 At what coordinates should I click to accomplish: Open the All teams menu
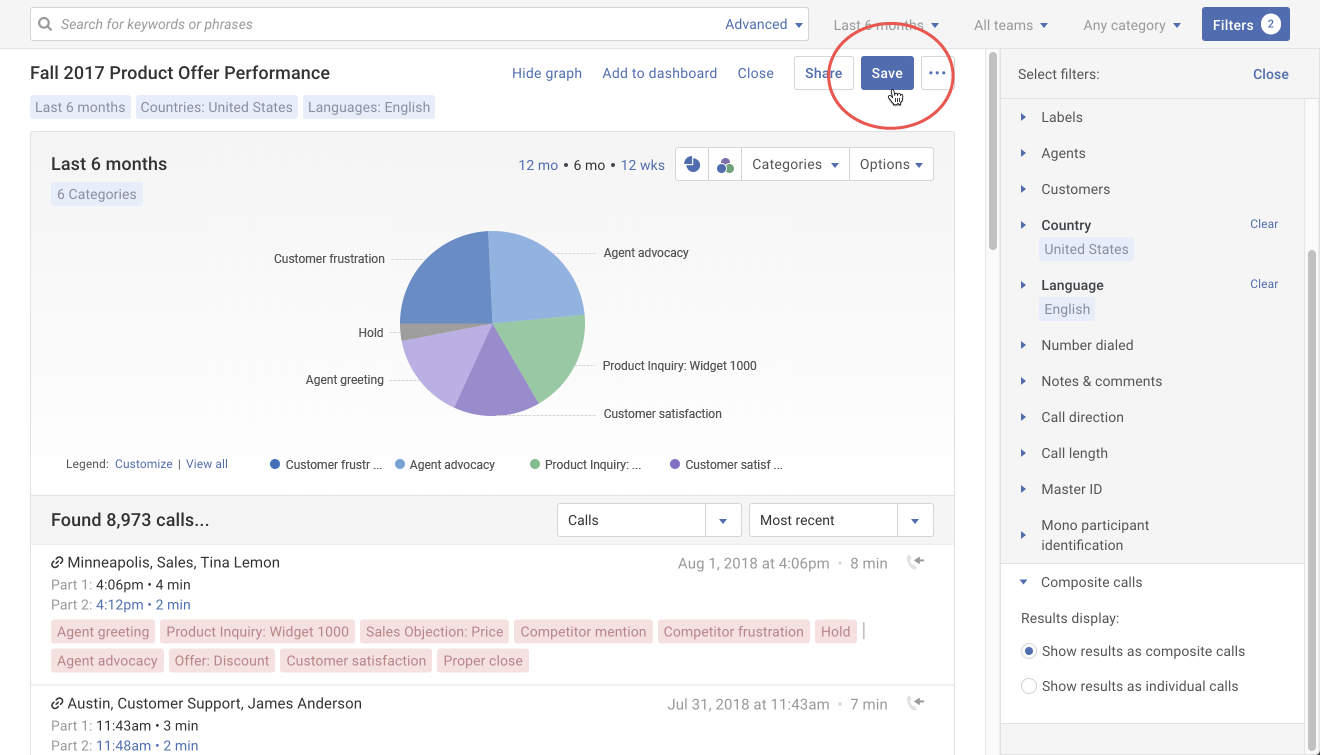pos(1010,25)
